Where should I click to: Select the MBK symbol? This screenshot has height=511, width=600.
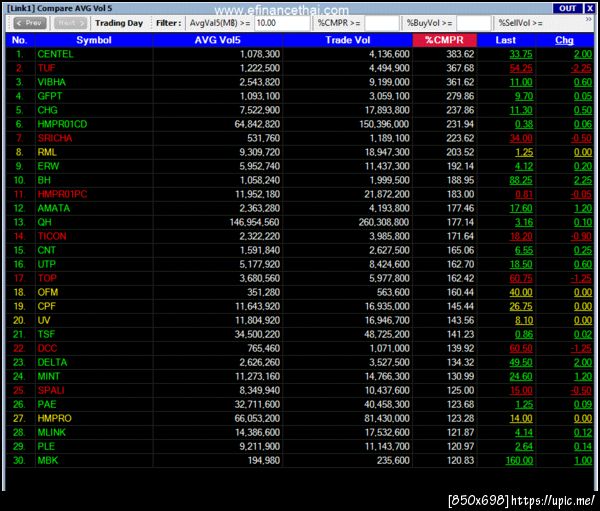47,460
